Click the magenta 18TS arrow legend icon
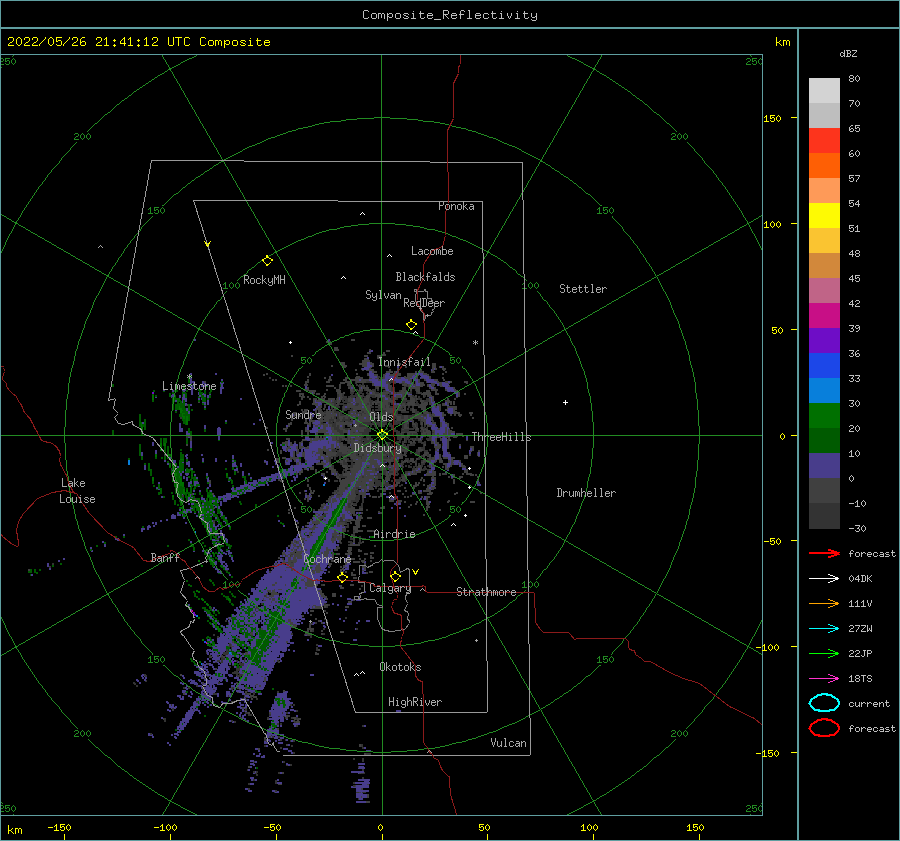The image size is (900, 841). click(x=824, y=679)
